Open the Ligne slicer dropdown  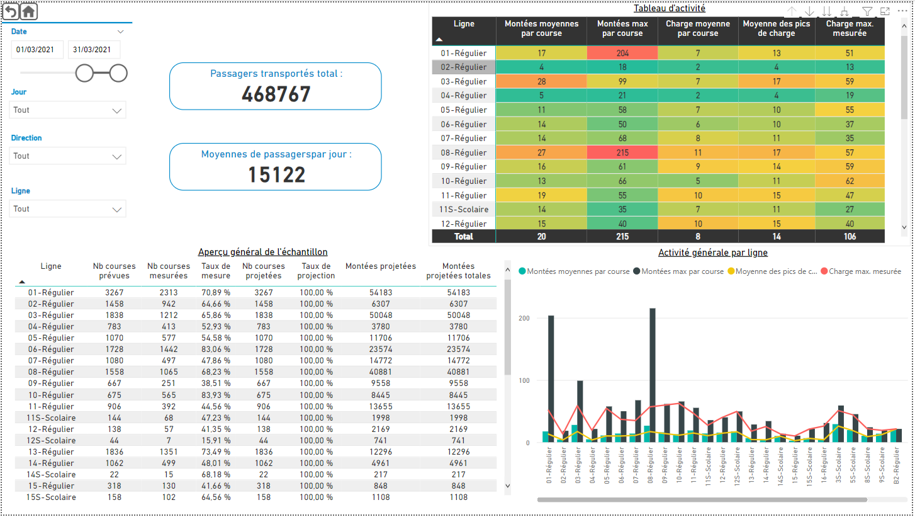point(68,209)
